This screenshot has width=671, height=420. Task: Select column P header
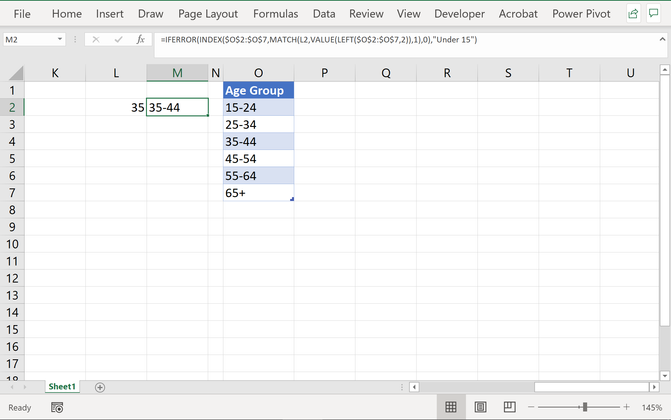324,73
